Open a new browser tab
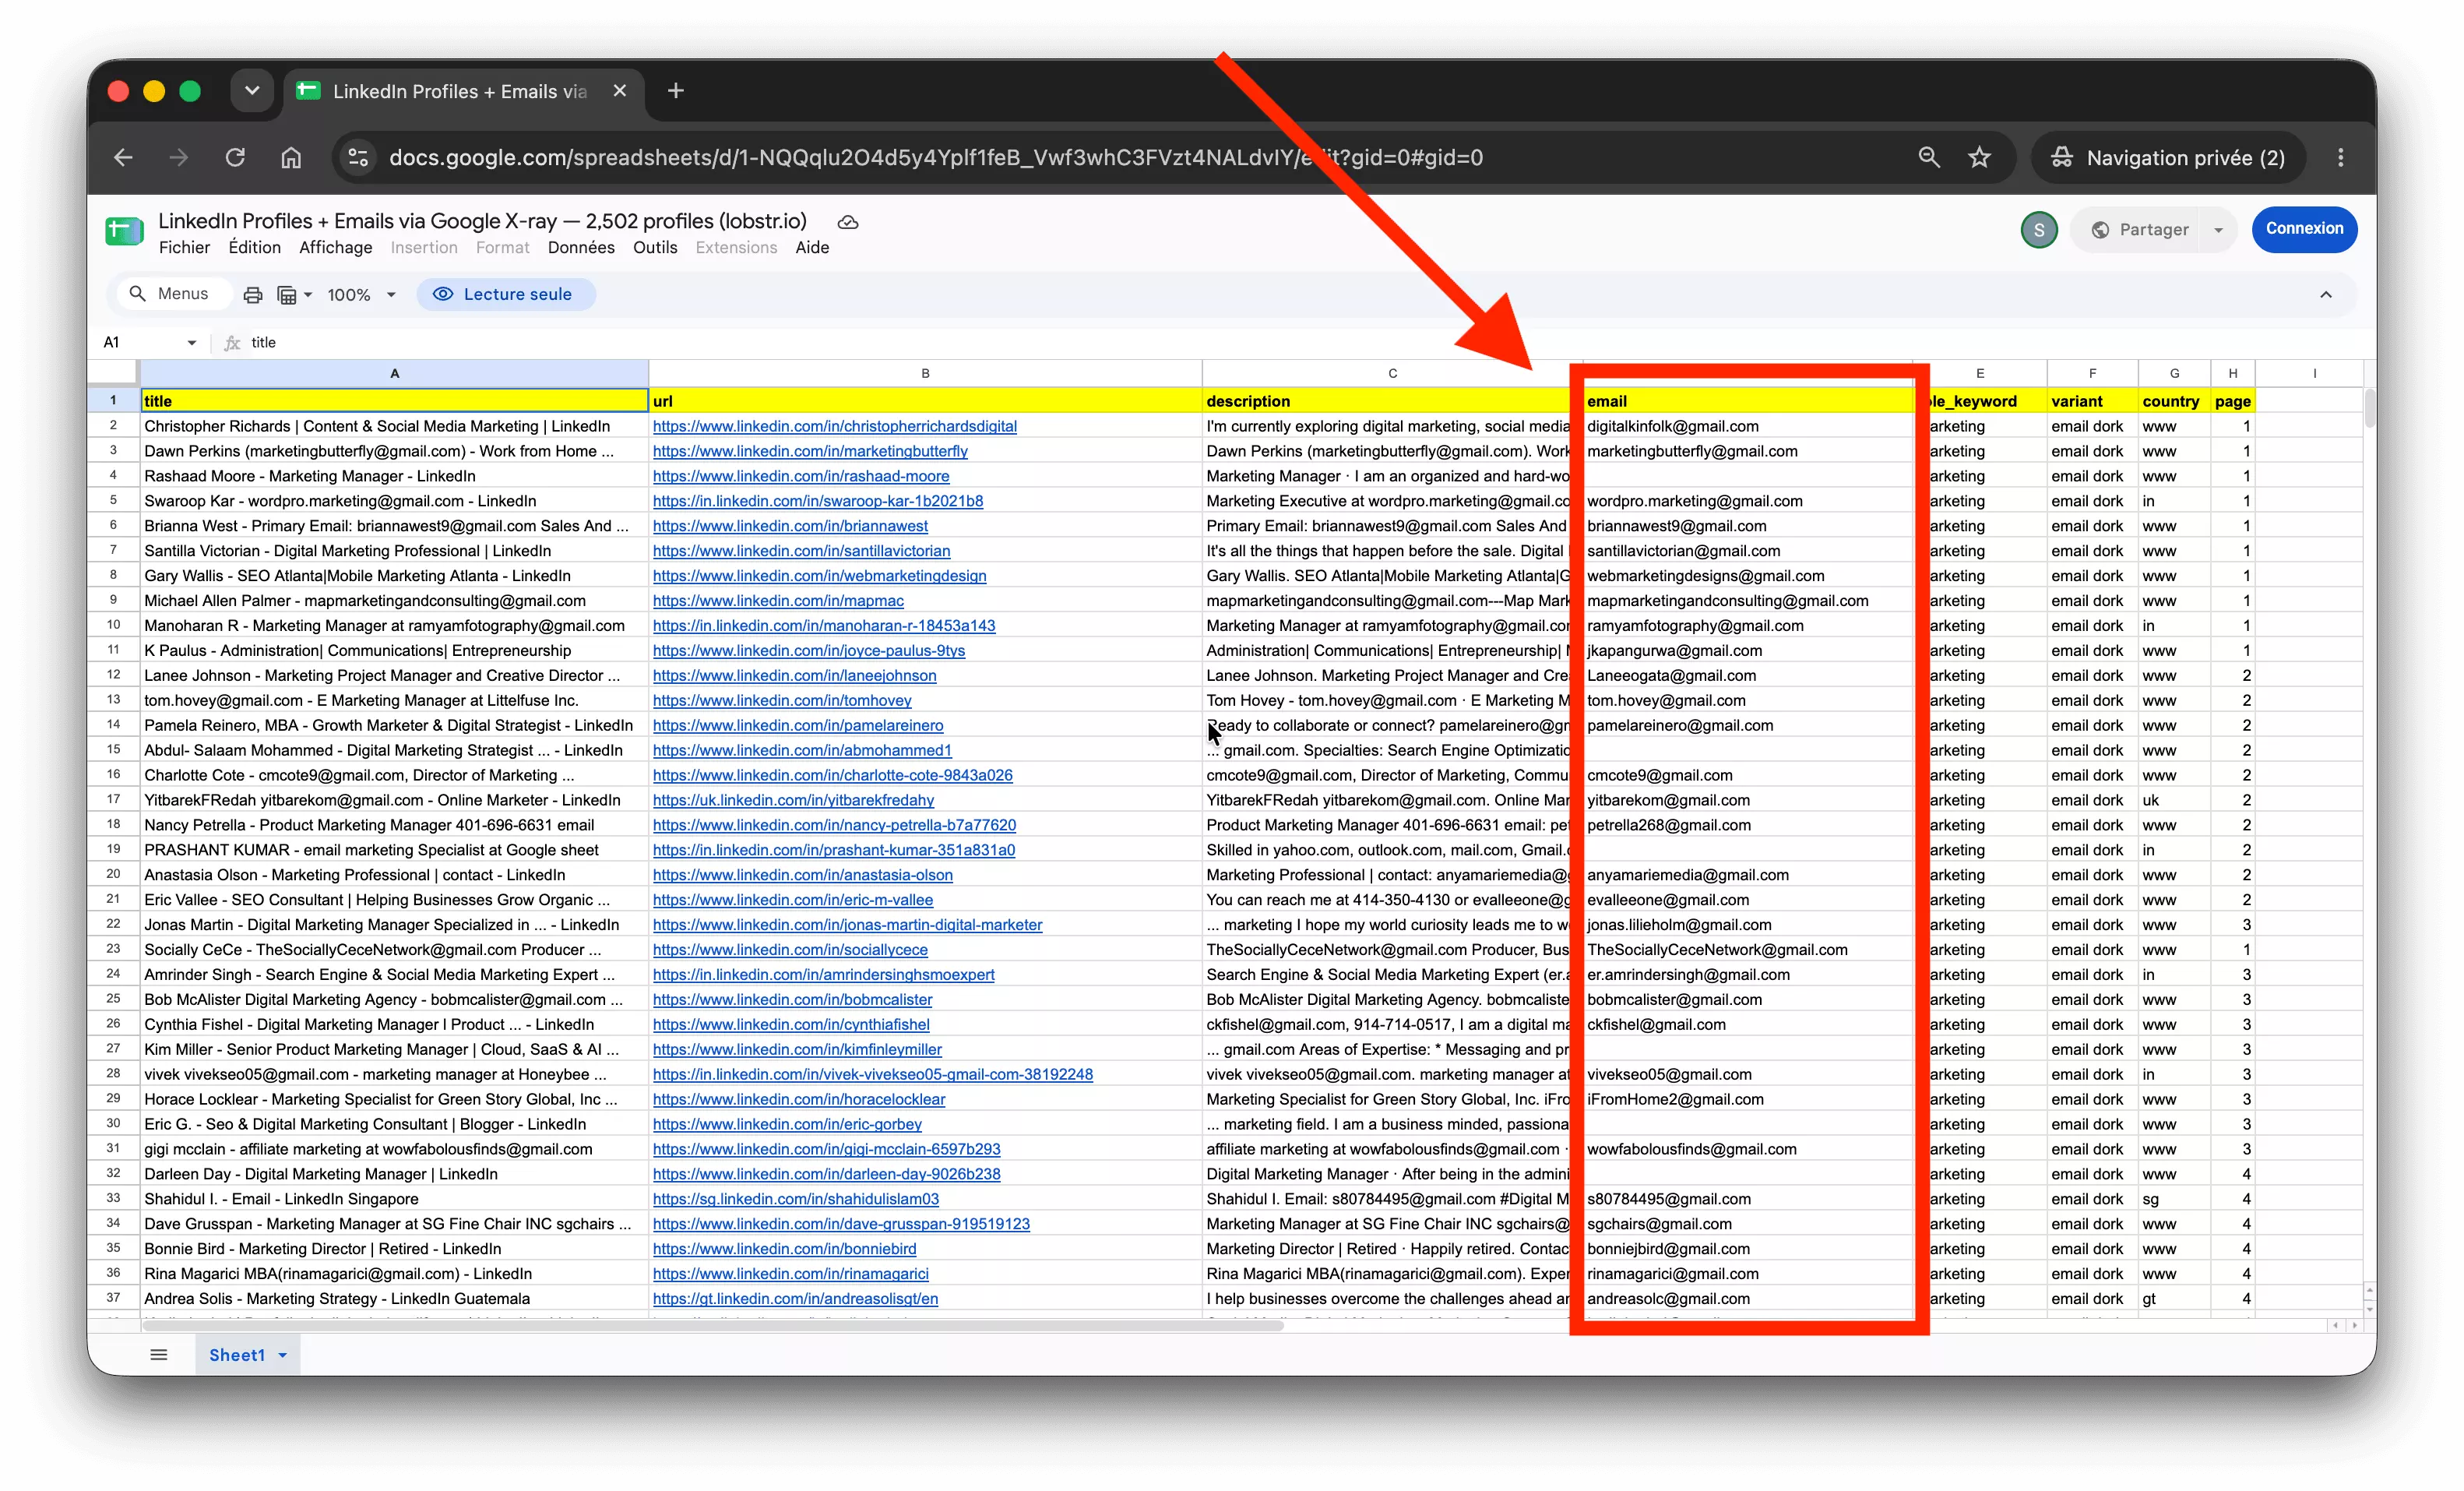Image resolution: width=2464 pixels, height=1491 pixels. (676, 91)
